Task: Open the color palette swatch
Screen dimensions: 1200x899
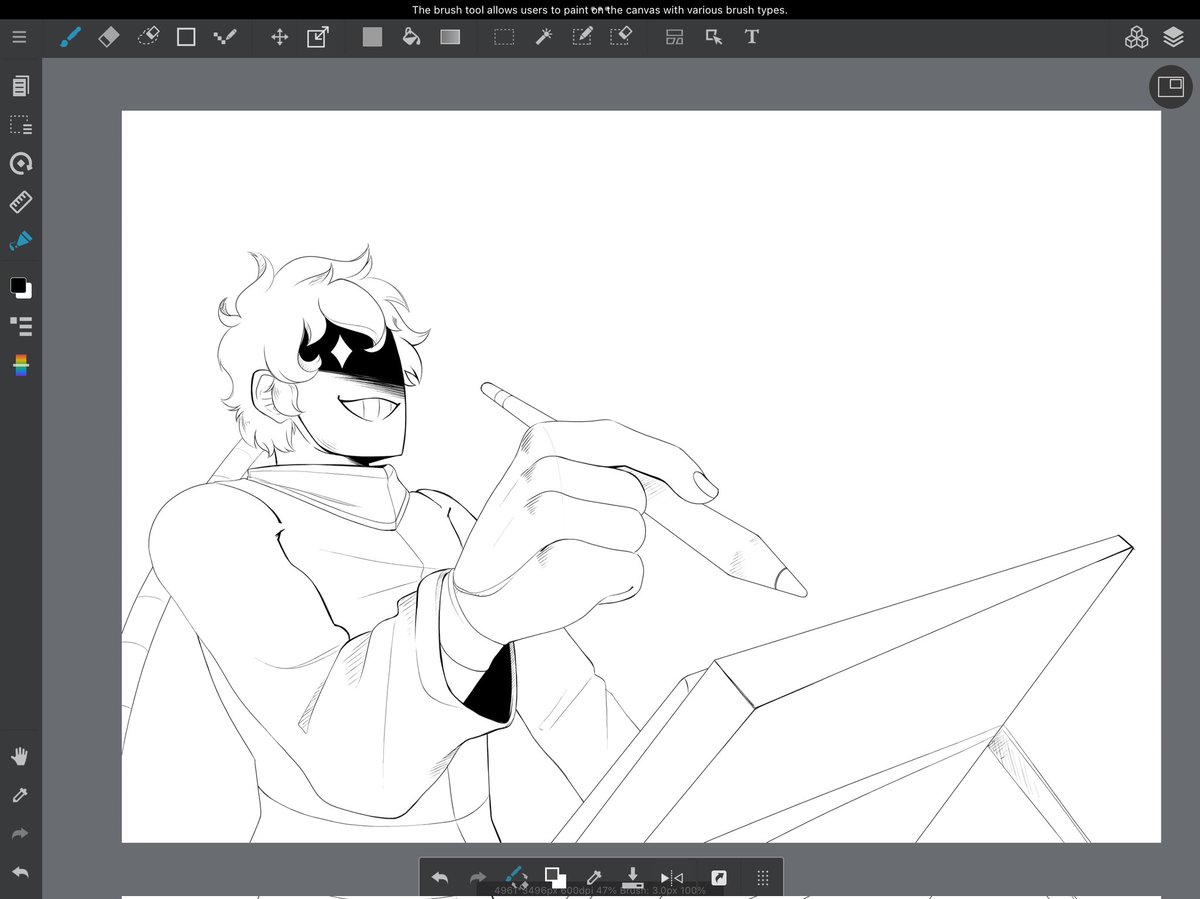Action: pos(20,366)
